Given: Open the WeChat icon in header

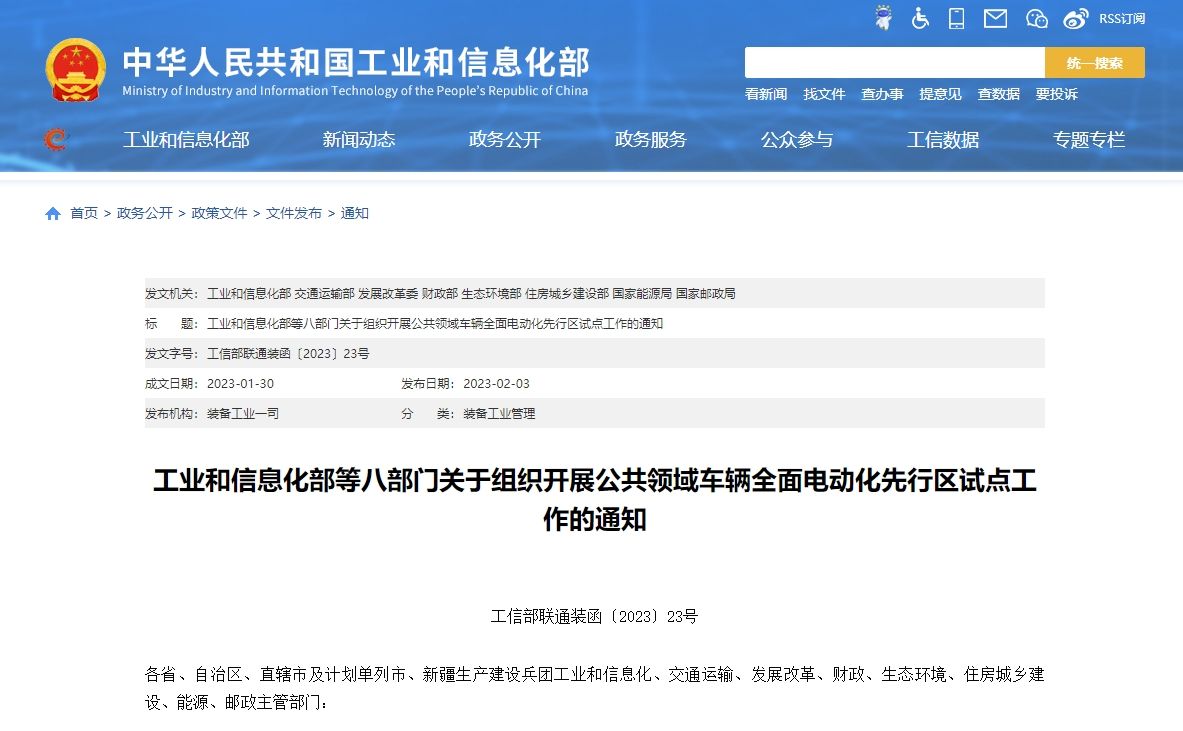Looking at the screenshot, I should coord(1037,18).
